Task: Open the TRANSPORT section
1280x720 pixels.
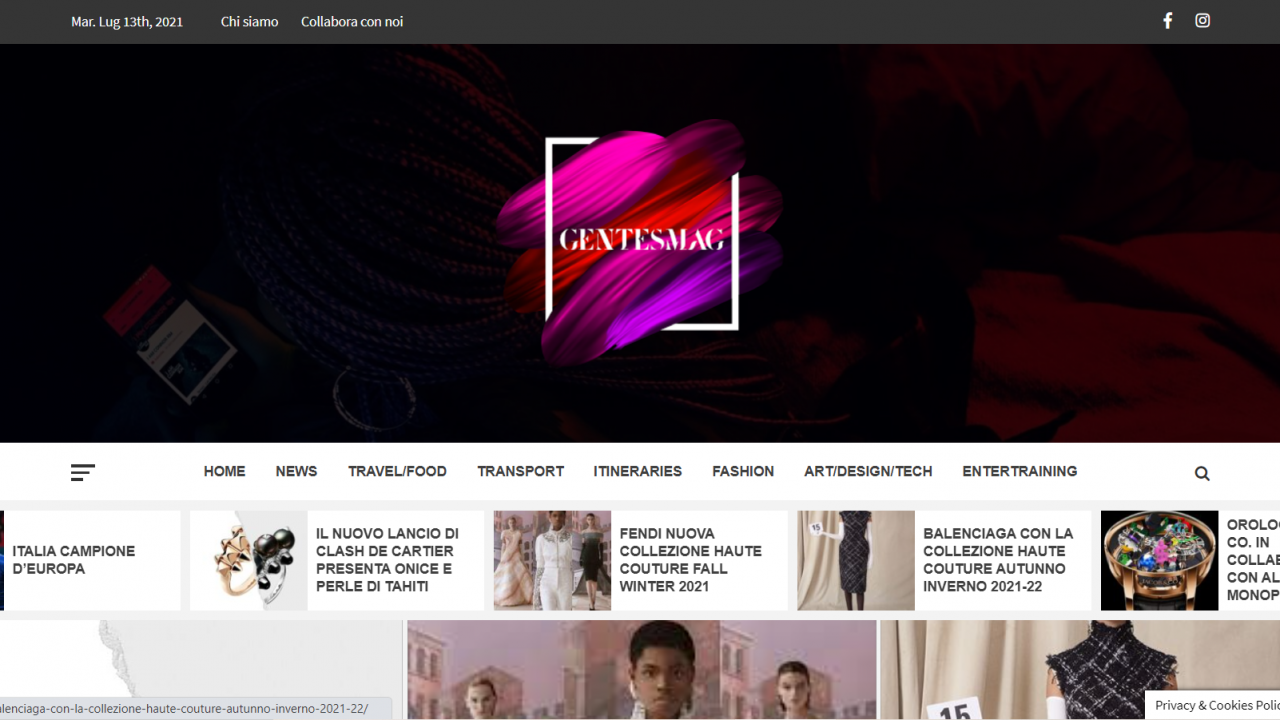Action: (x=520, y=471)
